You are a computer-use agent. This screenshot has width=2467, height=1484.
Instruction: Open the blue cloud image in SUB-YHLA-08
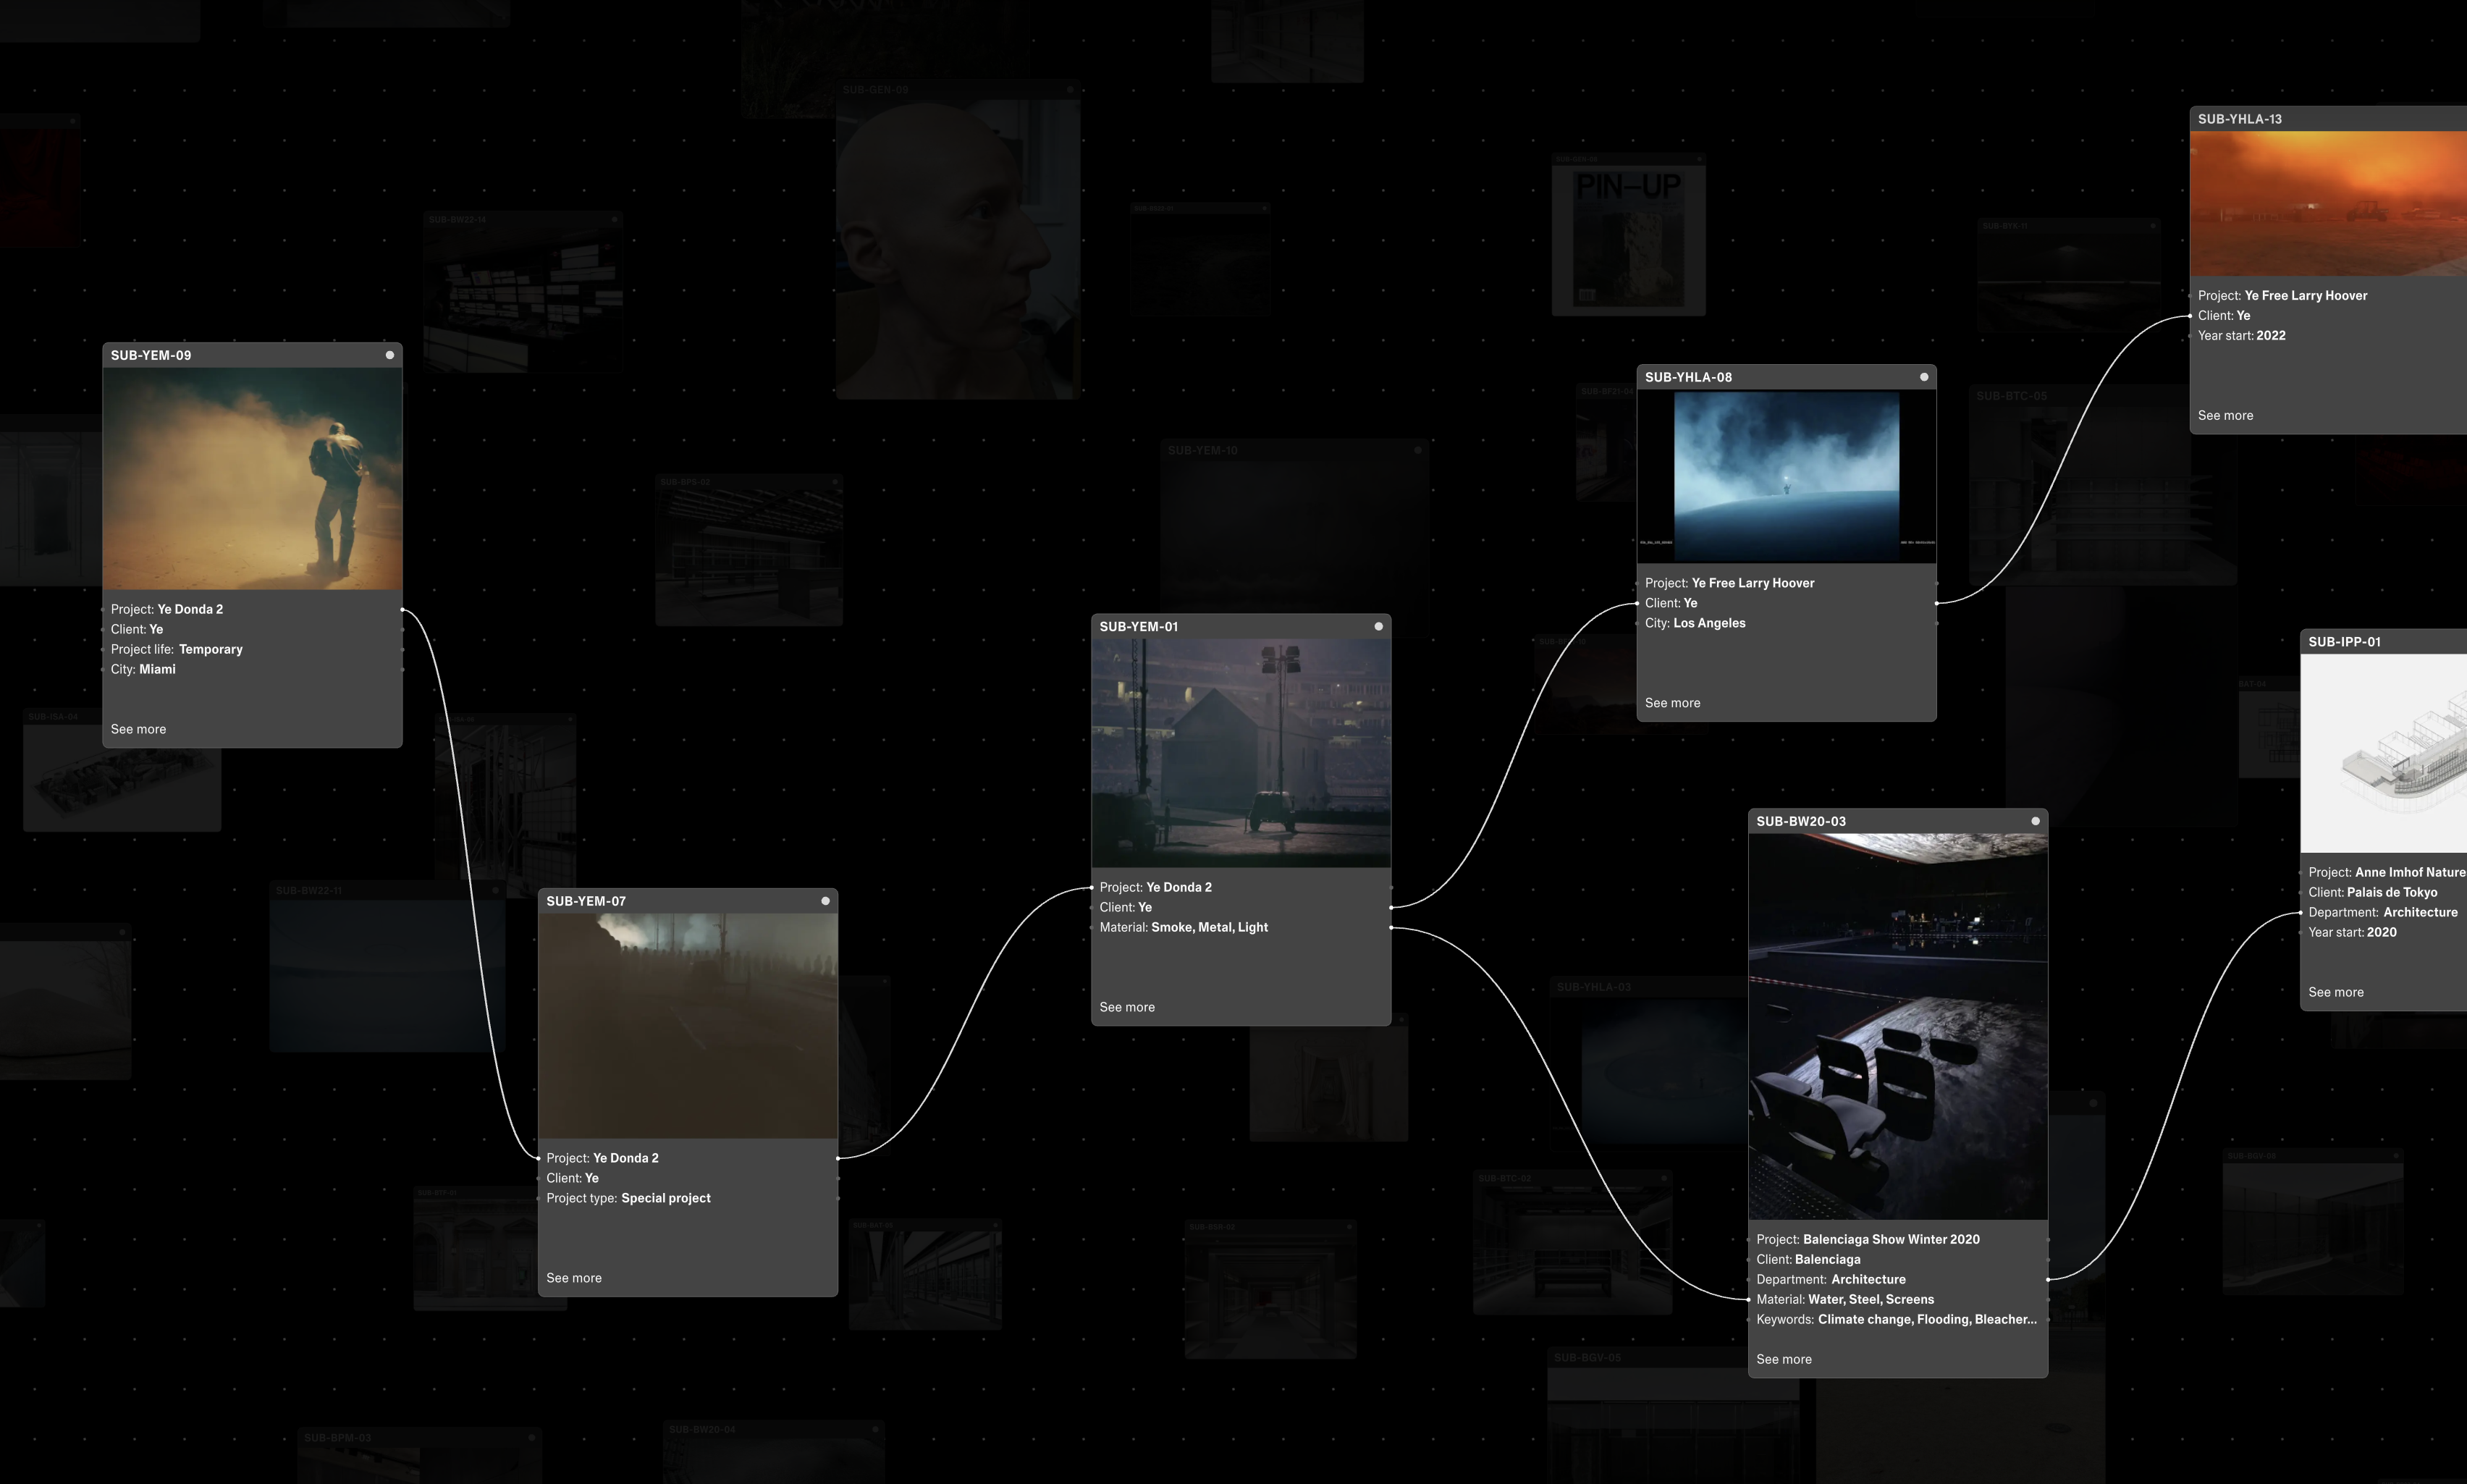[1786, 476]
